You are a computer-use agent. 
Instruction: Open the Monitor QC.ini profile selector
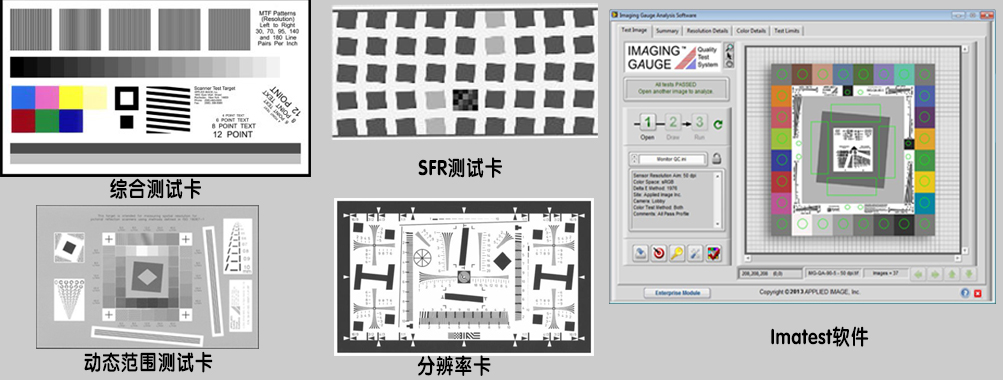click(x=672, y=159)
